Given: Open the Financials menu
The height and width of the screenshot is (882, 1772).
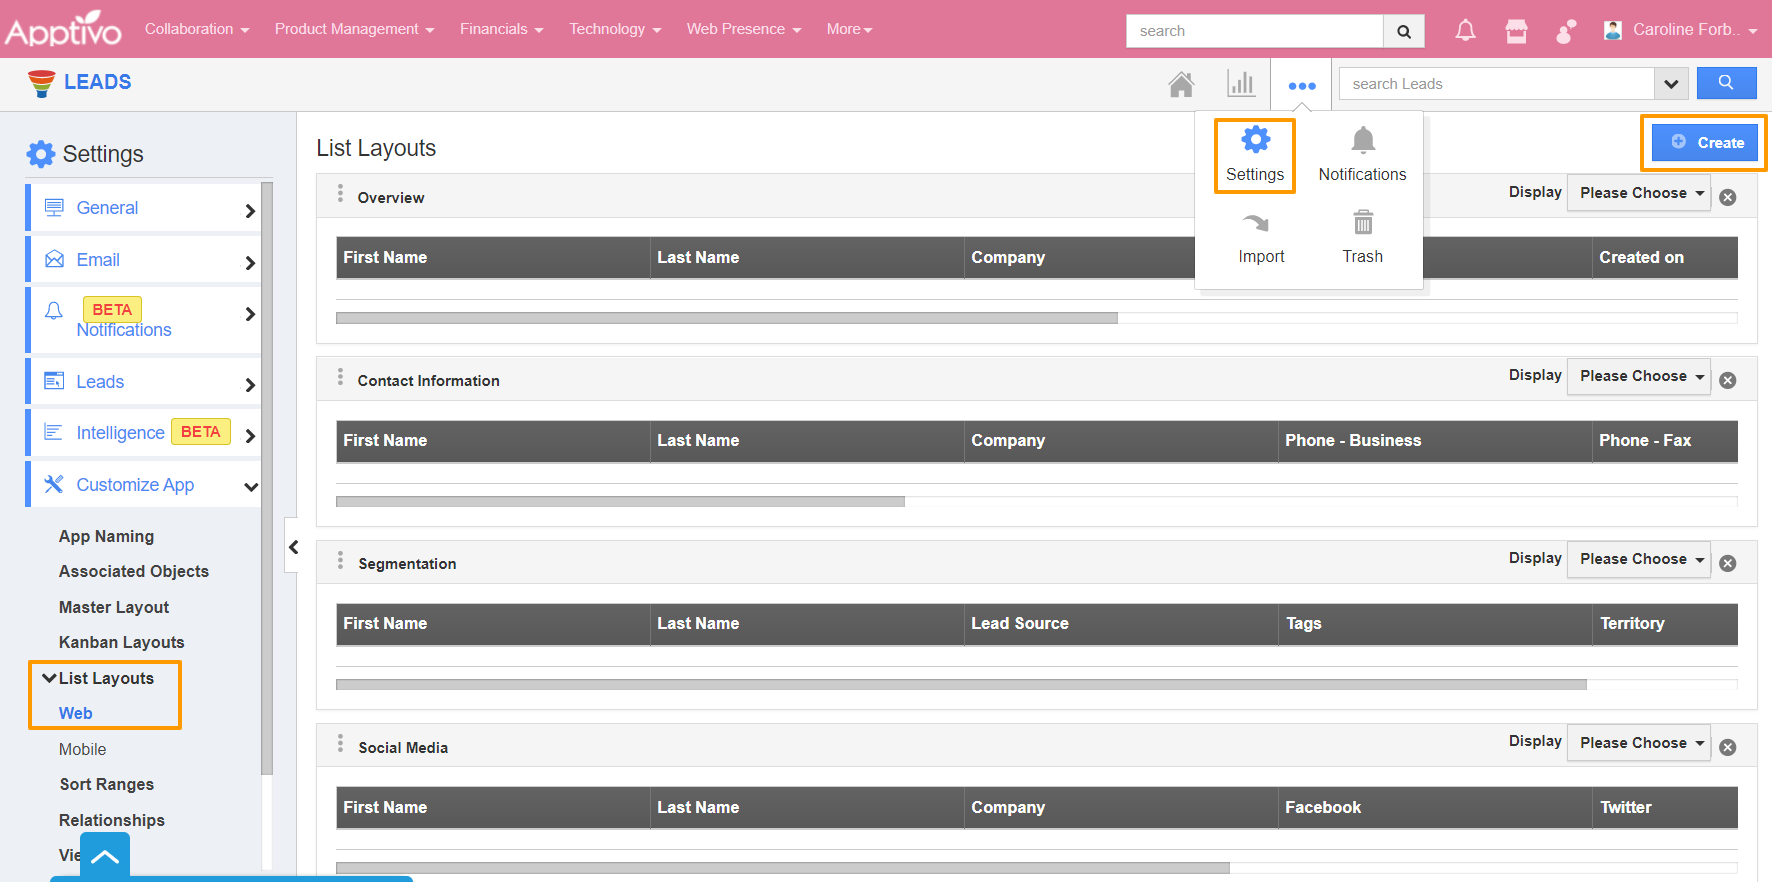Looking at the screenshot, I should [501, 29].
